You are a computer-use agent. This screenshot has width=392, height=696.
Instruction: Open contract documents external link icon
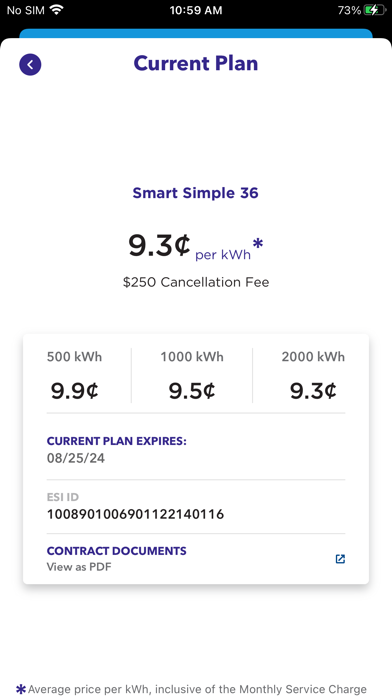coord(340,559)
